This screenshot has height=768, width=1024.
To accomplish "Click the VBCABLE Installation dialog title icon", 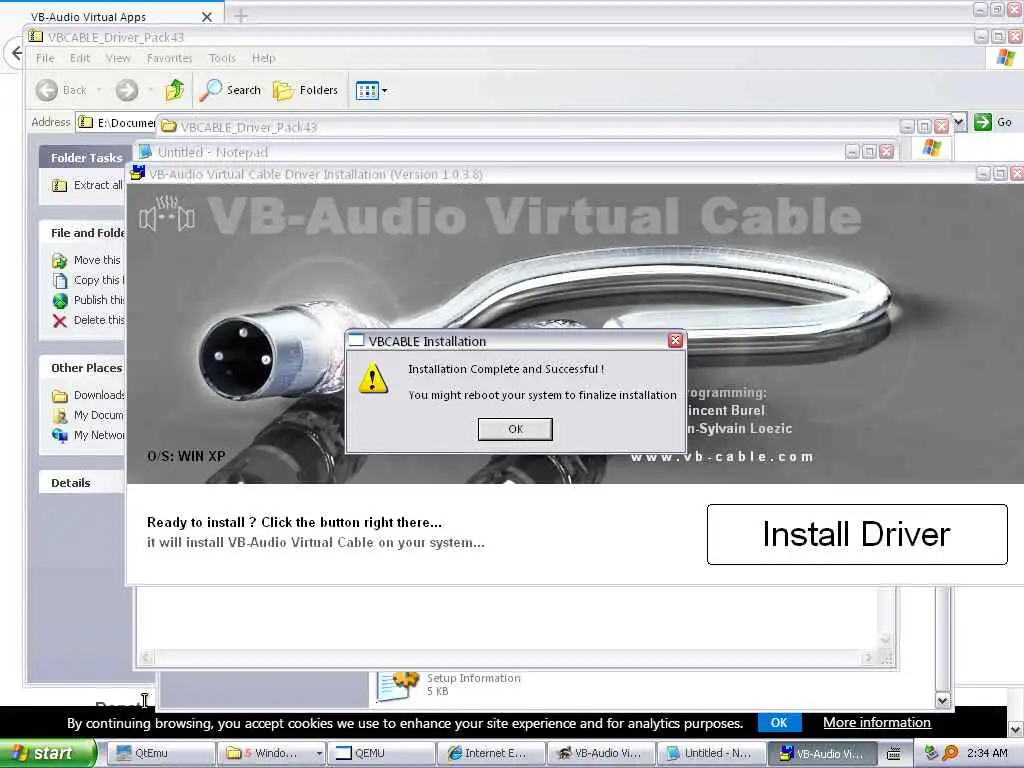I will pyautogui.click(x=357, y=340).
